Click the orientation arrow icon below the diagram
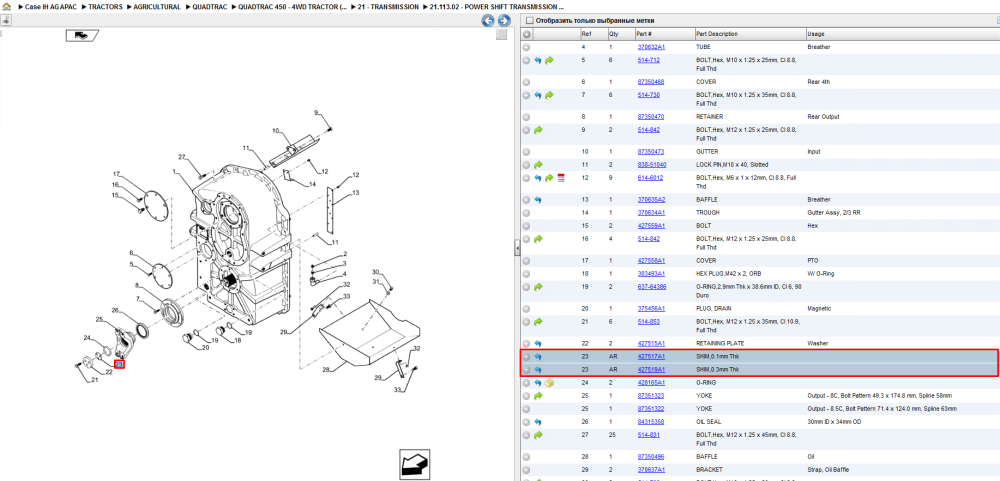 413,464
